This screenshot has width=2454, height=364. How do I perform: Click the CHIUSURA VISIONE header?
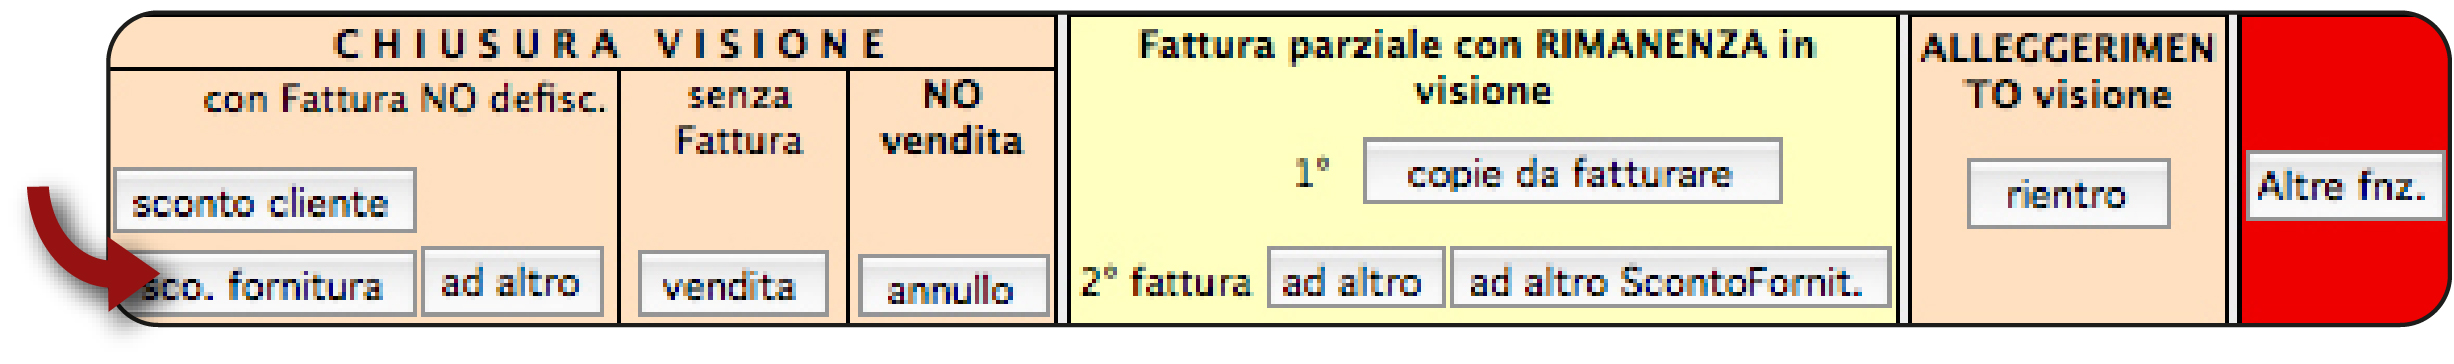(x=610, y=44)
